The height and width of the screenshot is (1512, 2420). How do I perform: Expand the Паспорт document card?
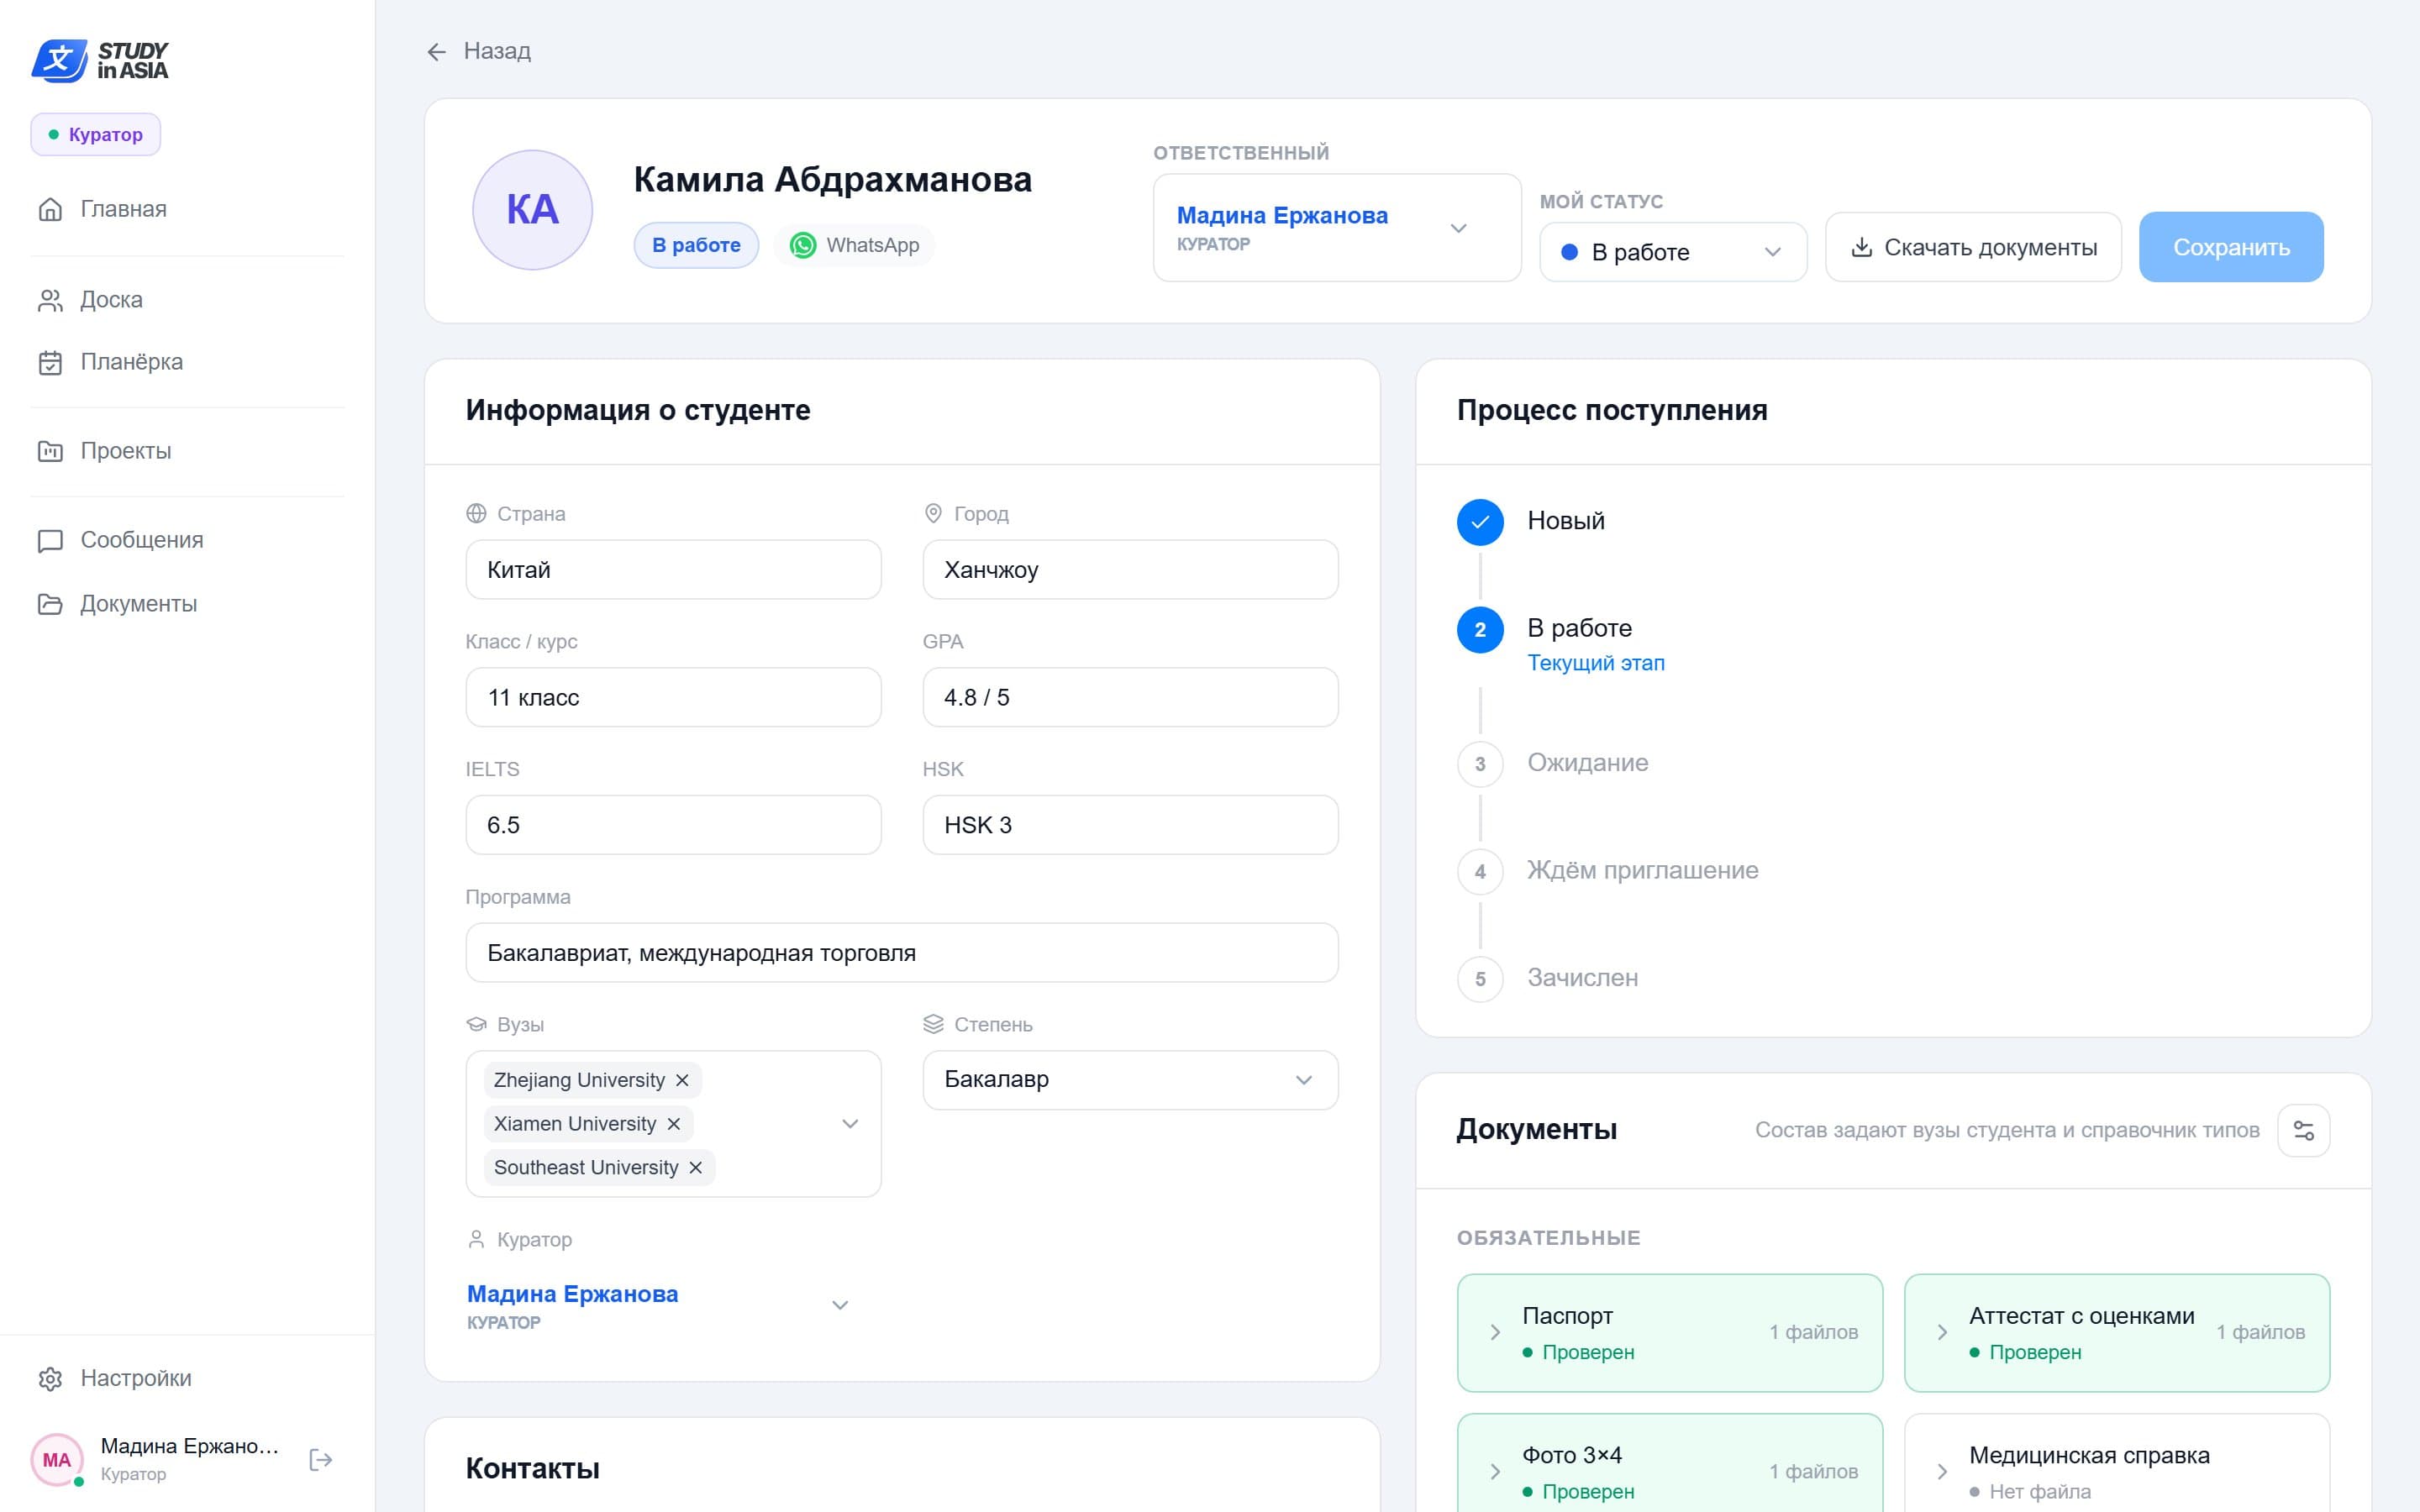pos(1670,1333)
